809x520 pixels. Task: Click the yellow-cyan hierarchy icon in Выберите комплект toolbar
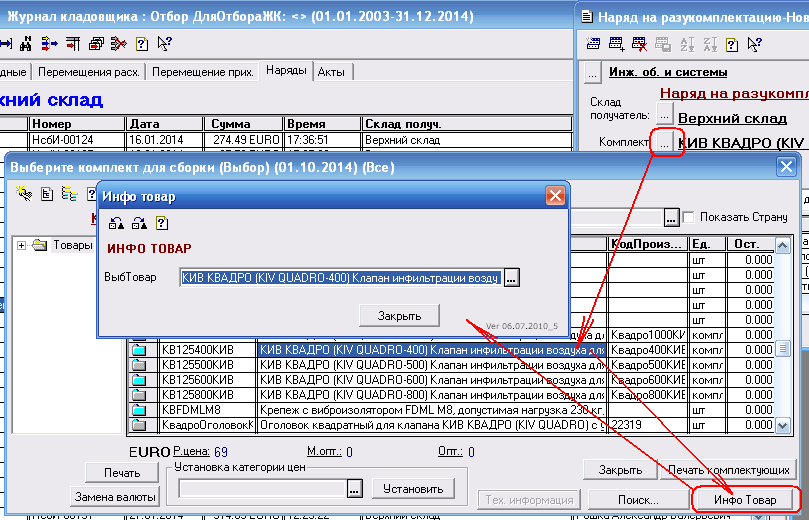(69, 194)
